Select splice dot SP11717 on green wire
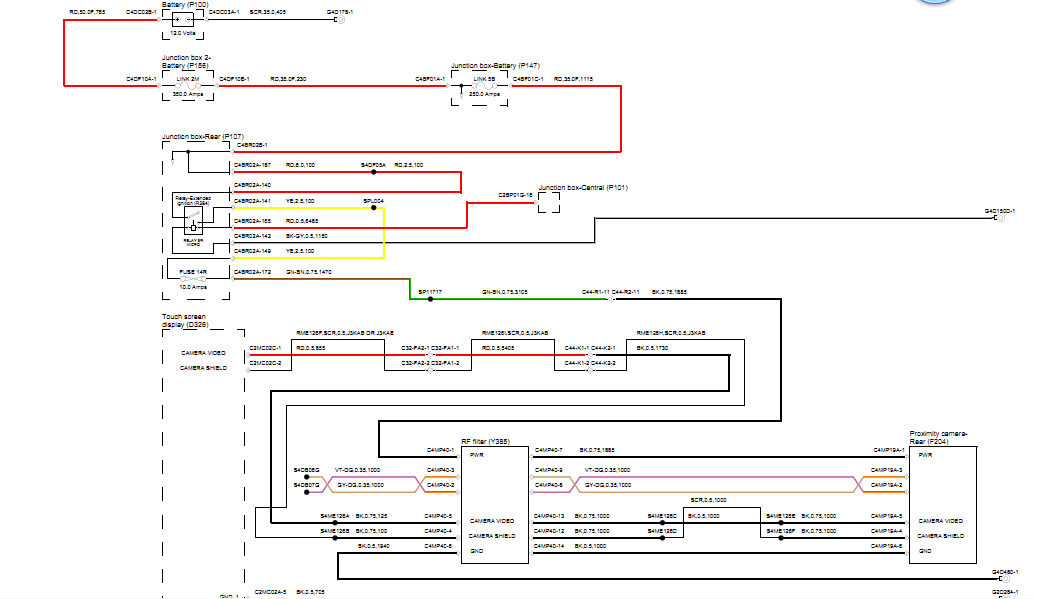Viewport: 1037px width, 599px height. pyautogui.click(x=430, y=299)
